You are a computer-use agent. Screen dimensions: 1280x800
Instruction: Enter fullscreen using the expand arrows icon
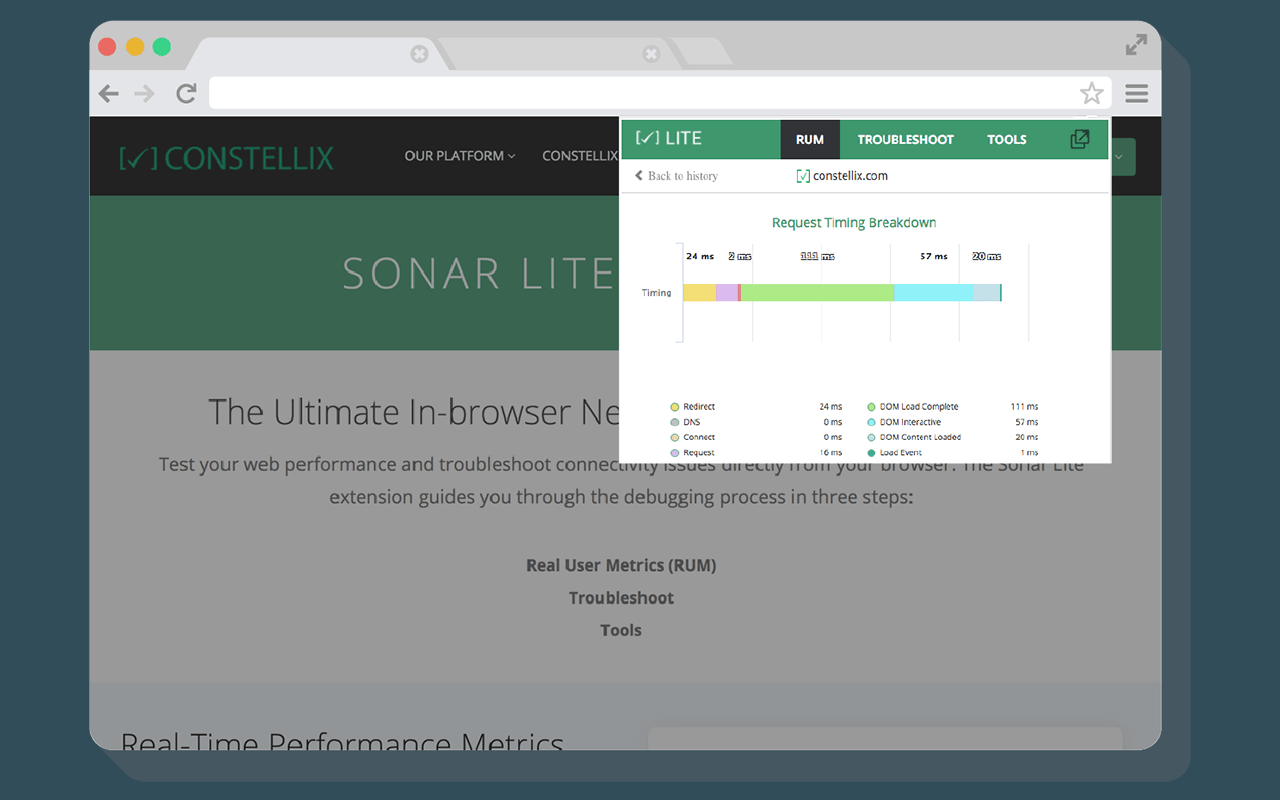[1136, 45]
